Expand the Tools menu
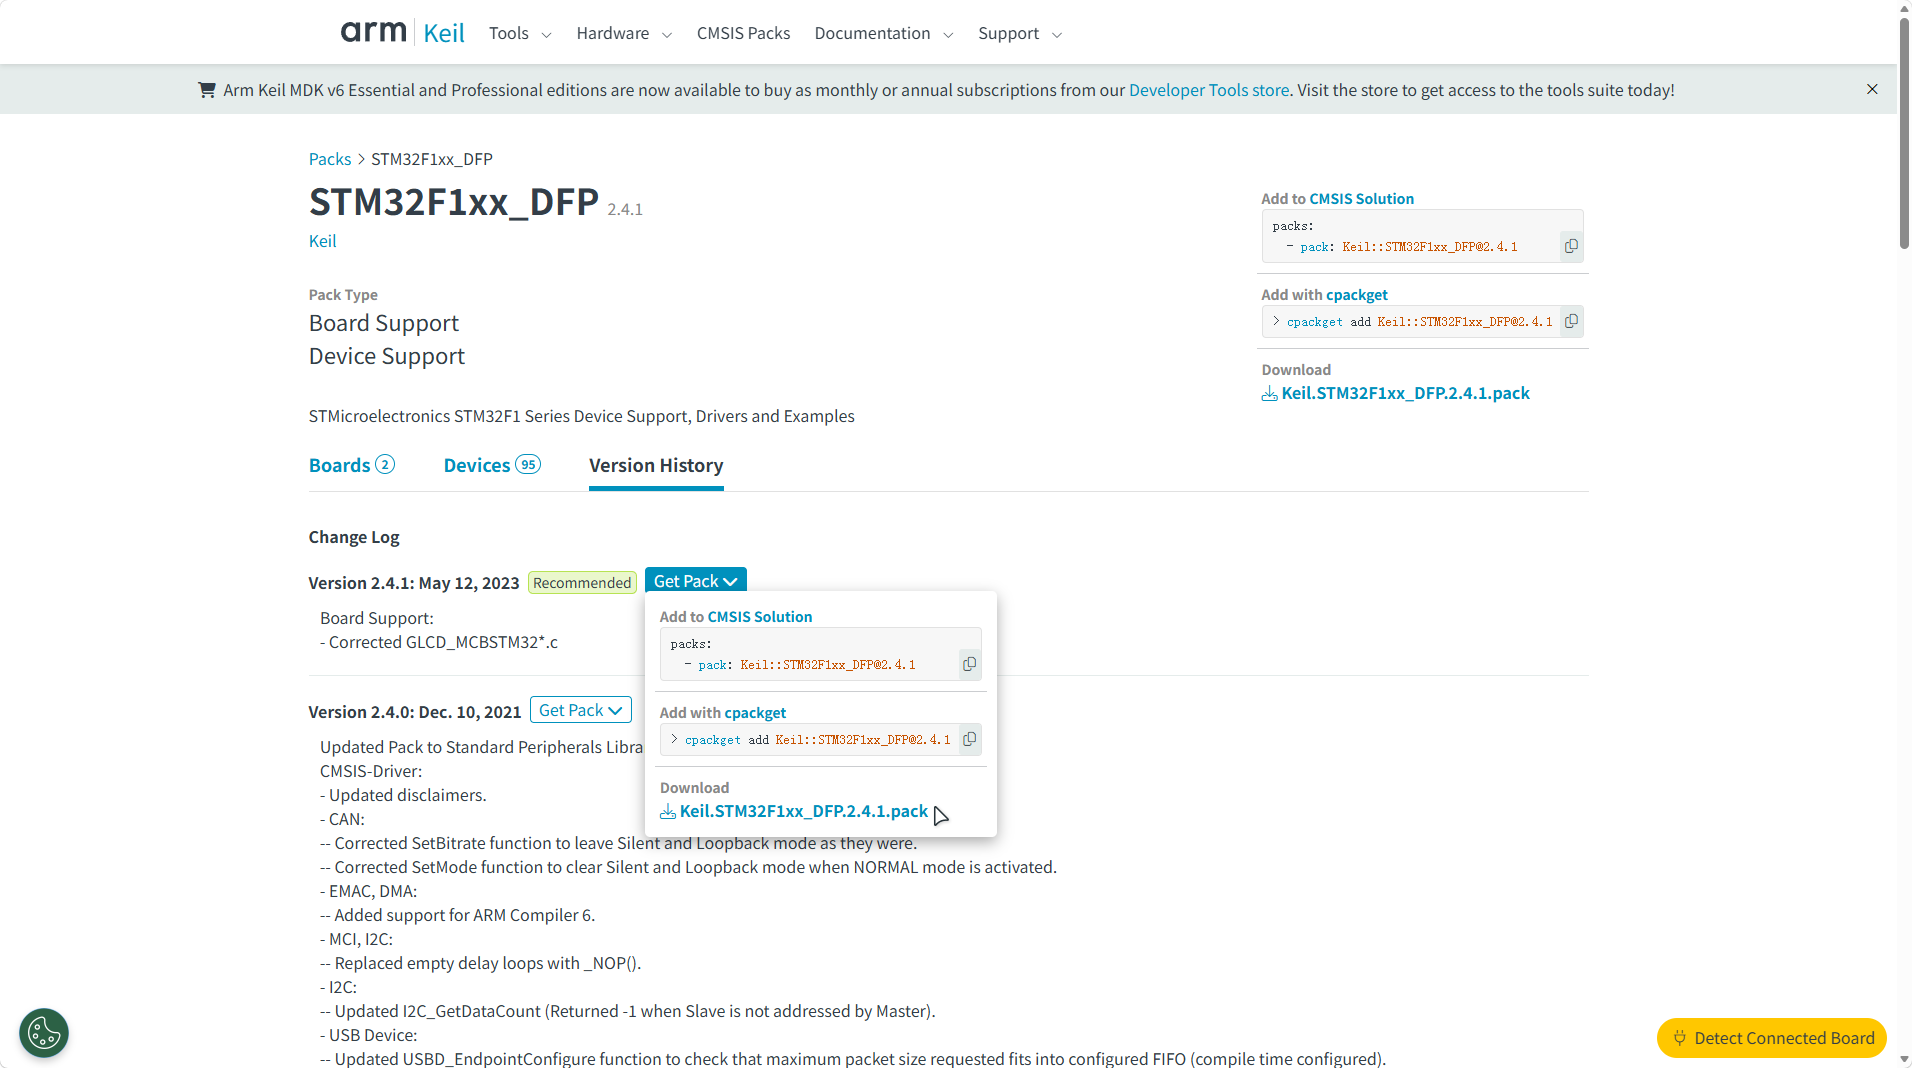This screenshot has height=1068, width=1912. pos(520,33)
